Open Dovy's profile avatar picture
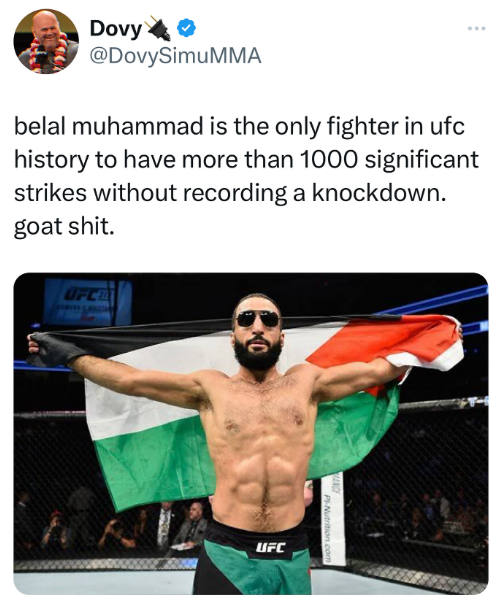This screenshot has width=497, height=598. point(46,41)
